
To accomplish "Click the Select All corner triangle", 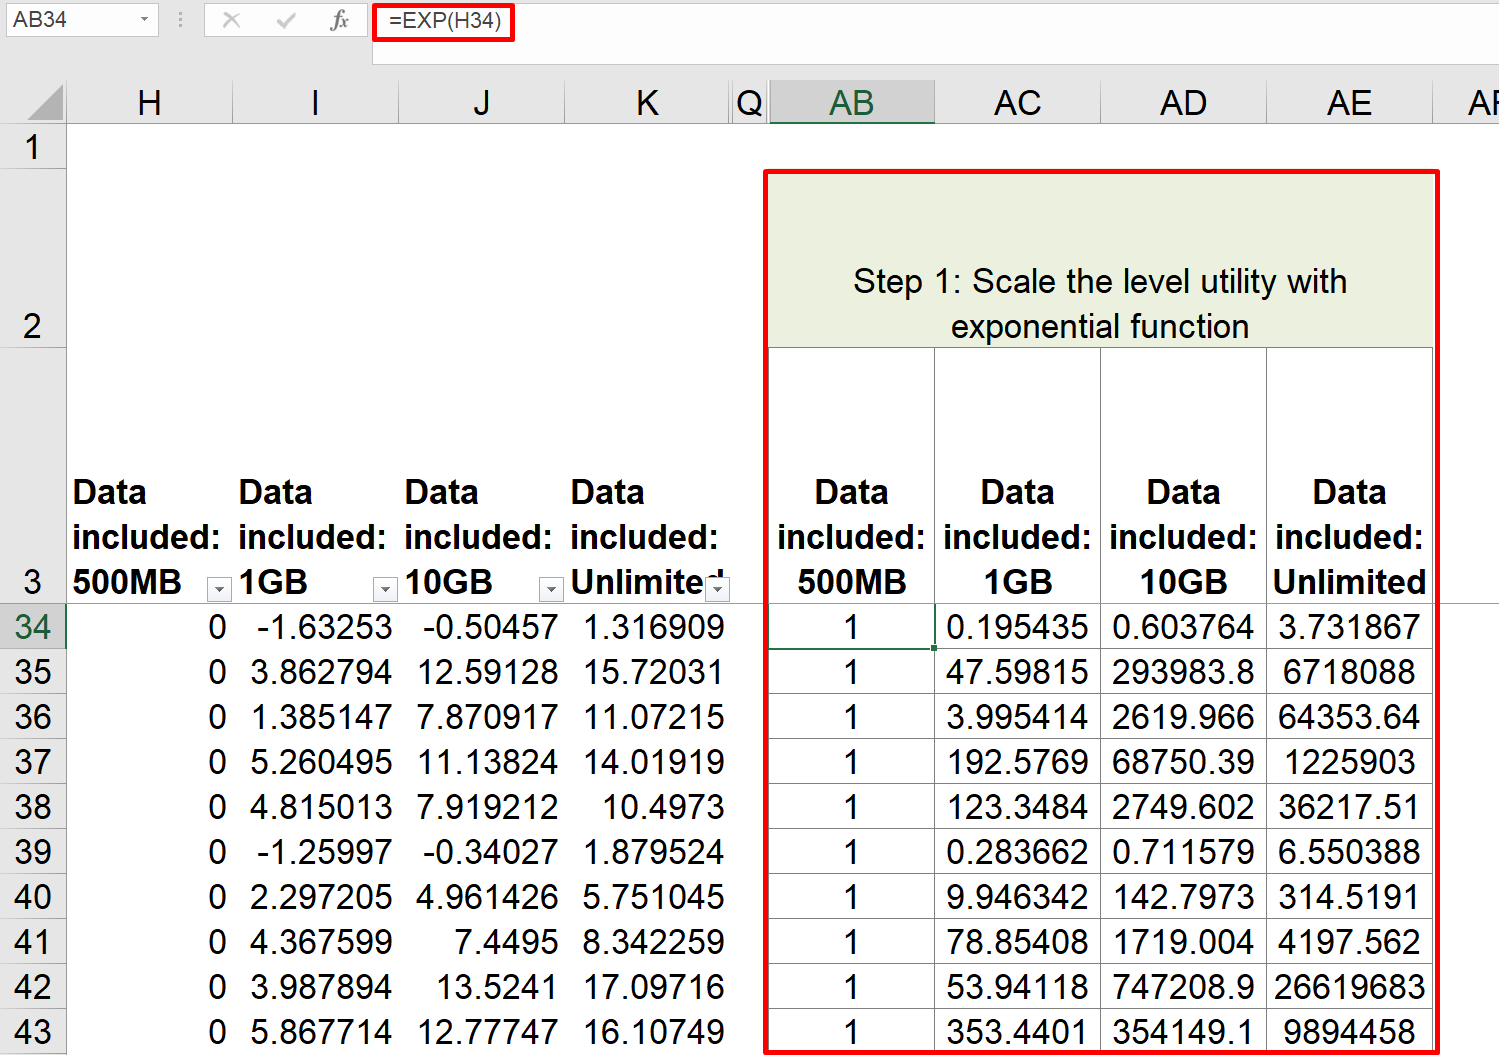I will tap(45, 103).
